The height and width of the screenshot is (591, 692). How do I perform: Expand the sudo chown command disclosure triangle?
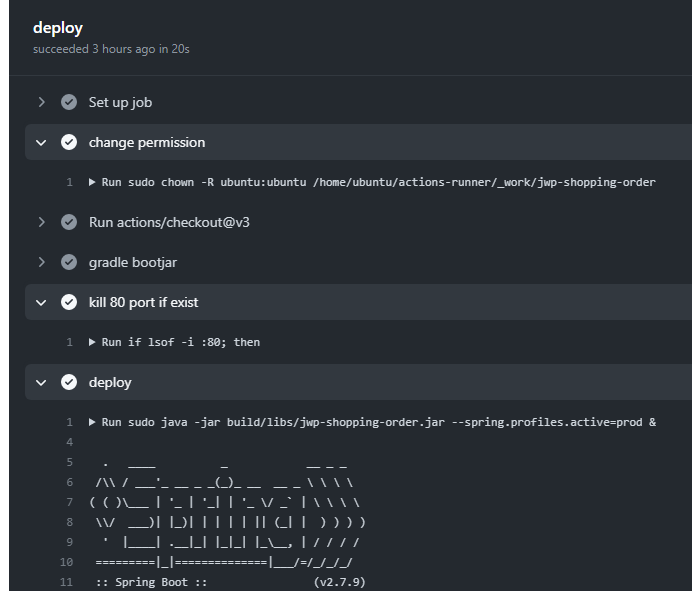click(x=92, y=182)
